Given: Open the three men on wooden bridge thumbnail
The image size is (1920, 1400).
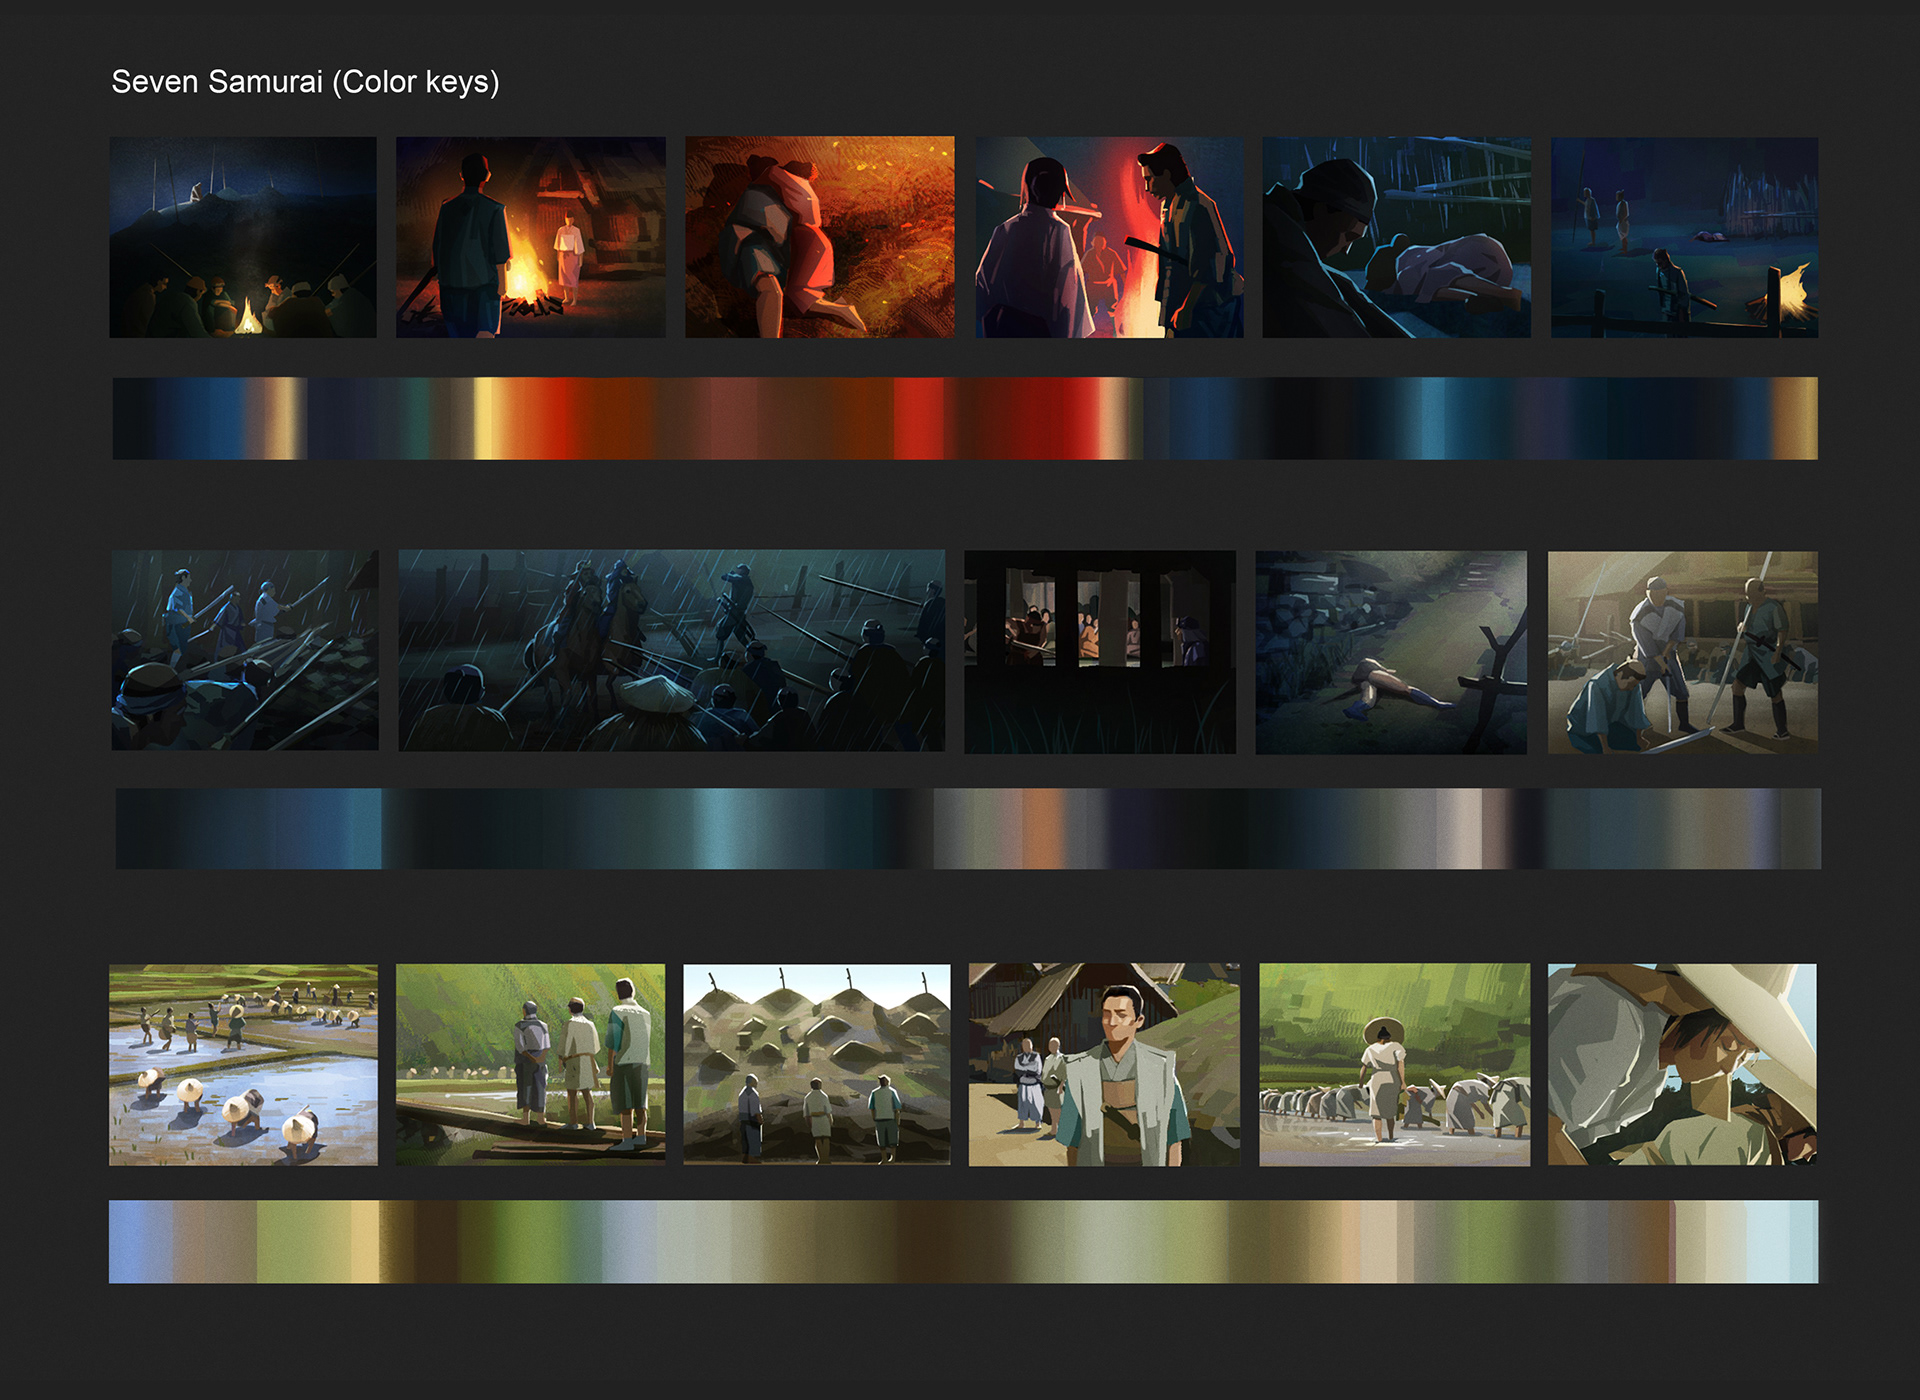Looking at the screenshot, I should coord(530,1064).
